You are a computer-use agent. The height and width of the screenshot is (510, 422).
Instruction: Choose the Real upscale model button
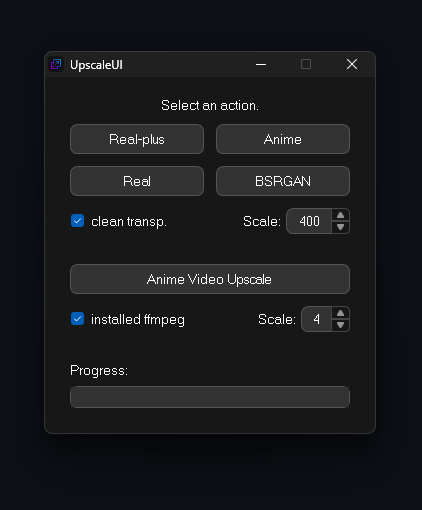(137, 181)
